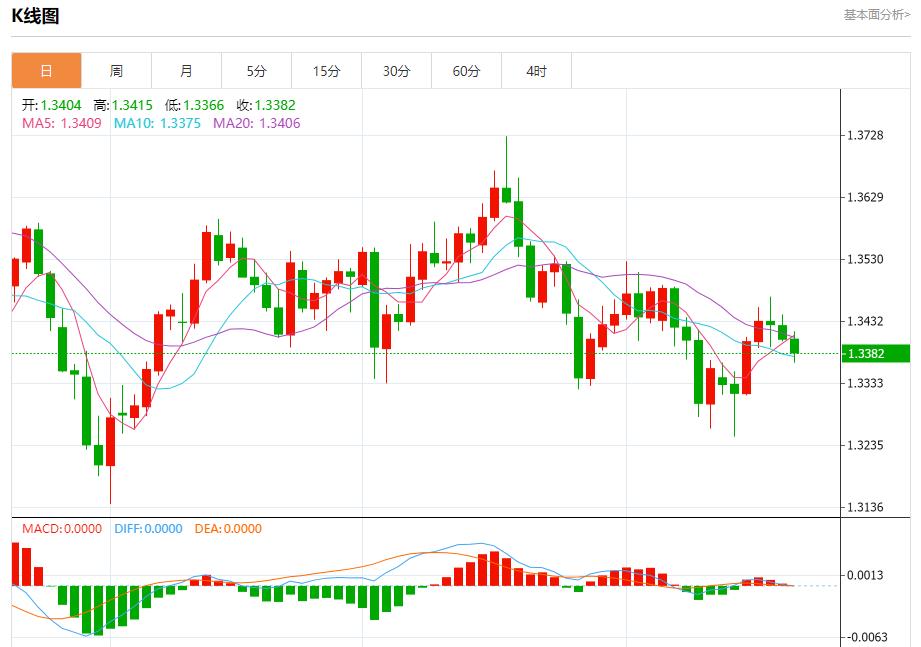Select the 60分 interval tab
Viewport: 921px width, 647px height.
pos(466,70)
